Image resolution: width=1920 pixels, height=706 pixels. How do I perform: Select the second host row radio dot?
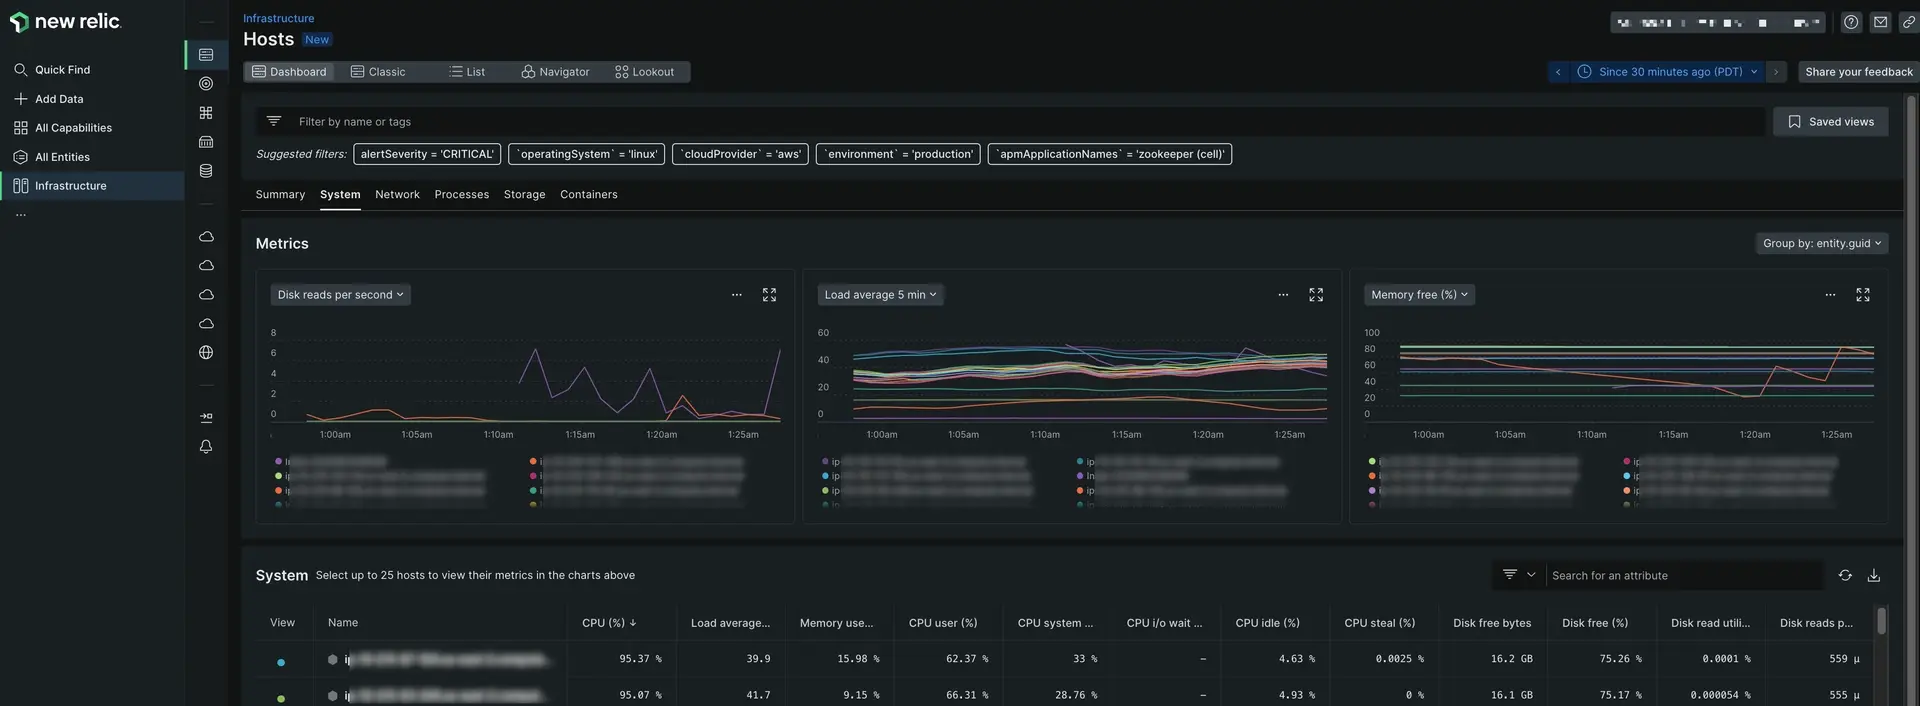coord(281,697)
